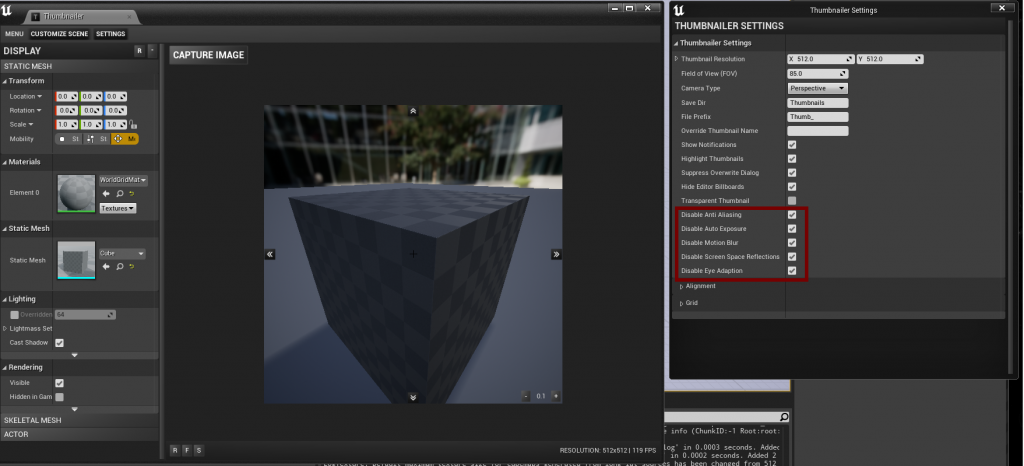The width and height of the screenshot is (1024, 466).
Task: Pan viewport with the left double-arrow
Action: click(x=270, y=255)
